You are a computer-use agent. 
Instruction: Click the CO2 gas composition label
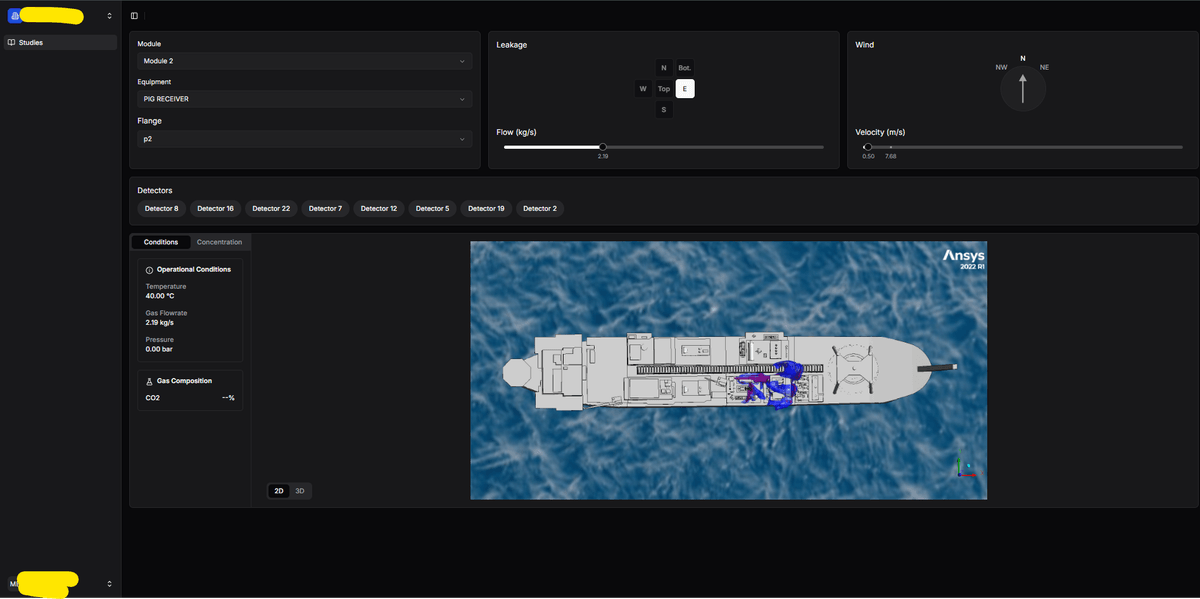[152, 398]
